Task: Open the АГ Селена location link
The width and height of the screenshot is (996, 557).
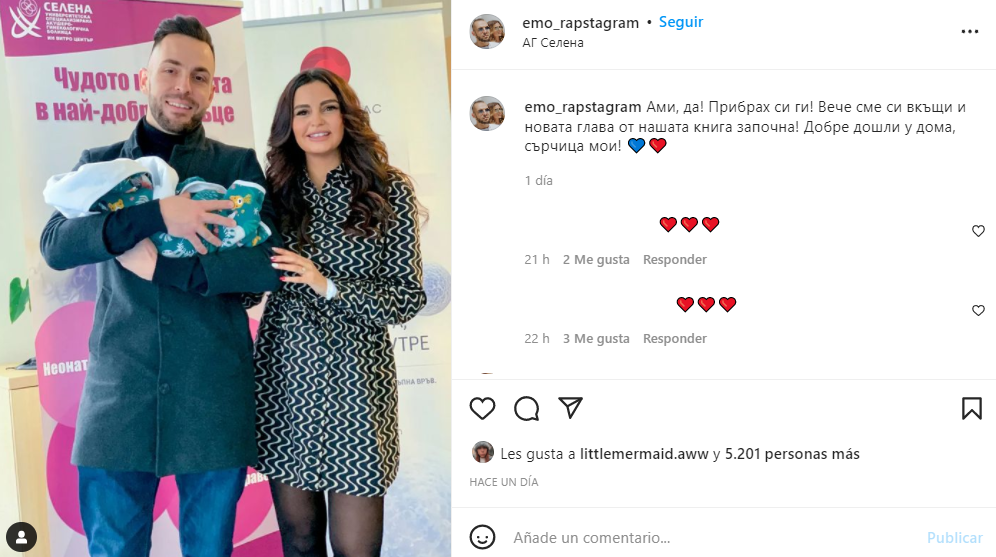Action: coord(553,43)
